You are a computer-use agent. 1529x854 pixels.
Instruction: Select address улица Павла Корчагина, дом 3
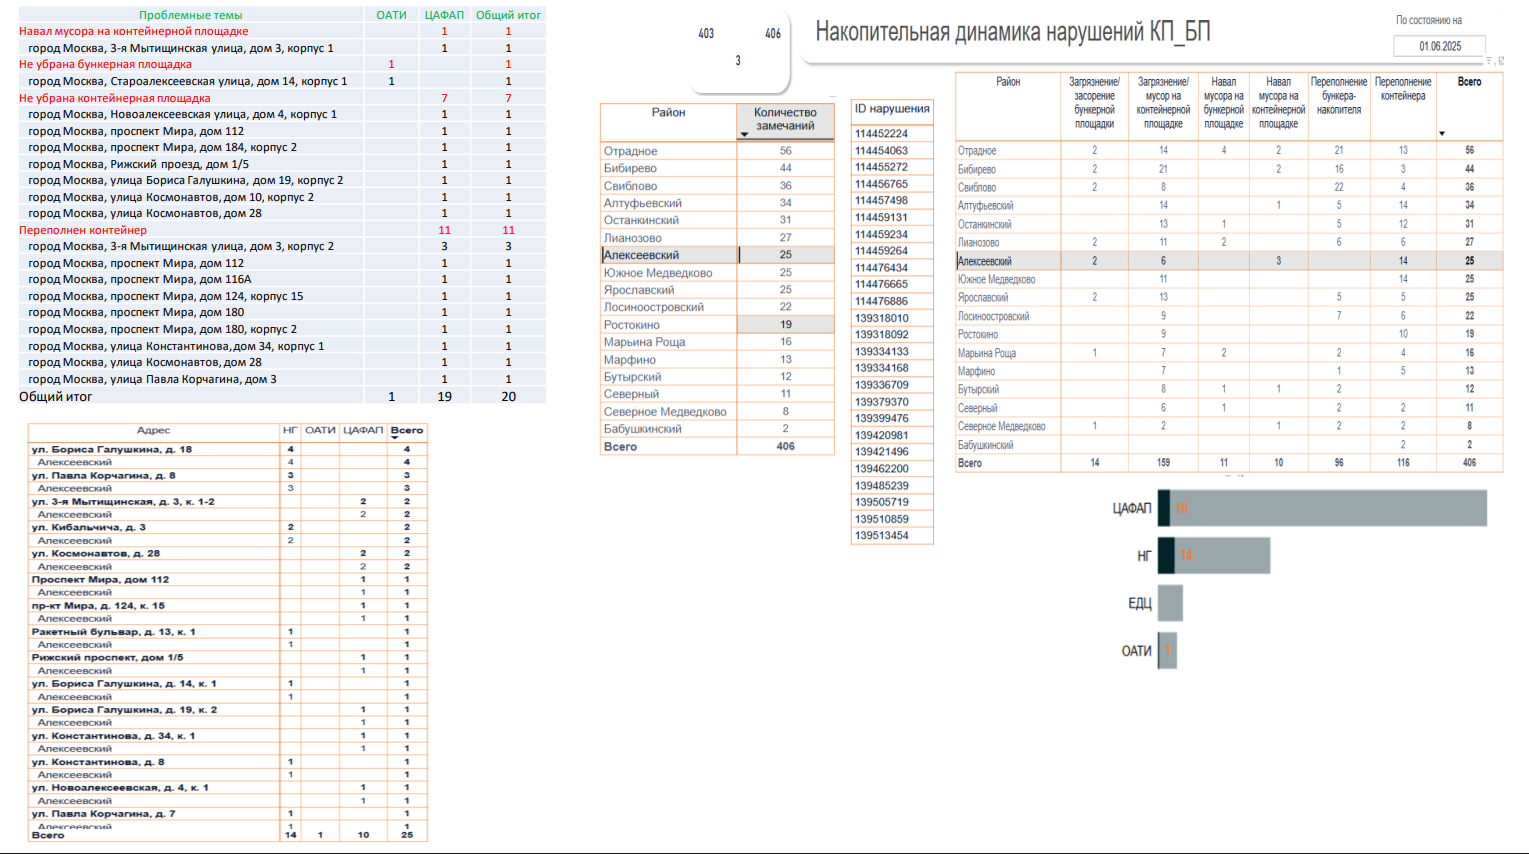pos(152,379)
